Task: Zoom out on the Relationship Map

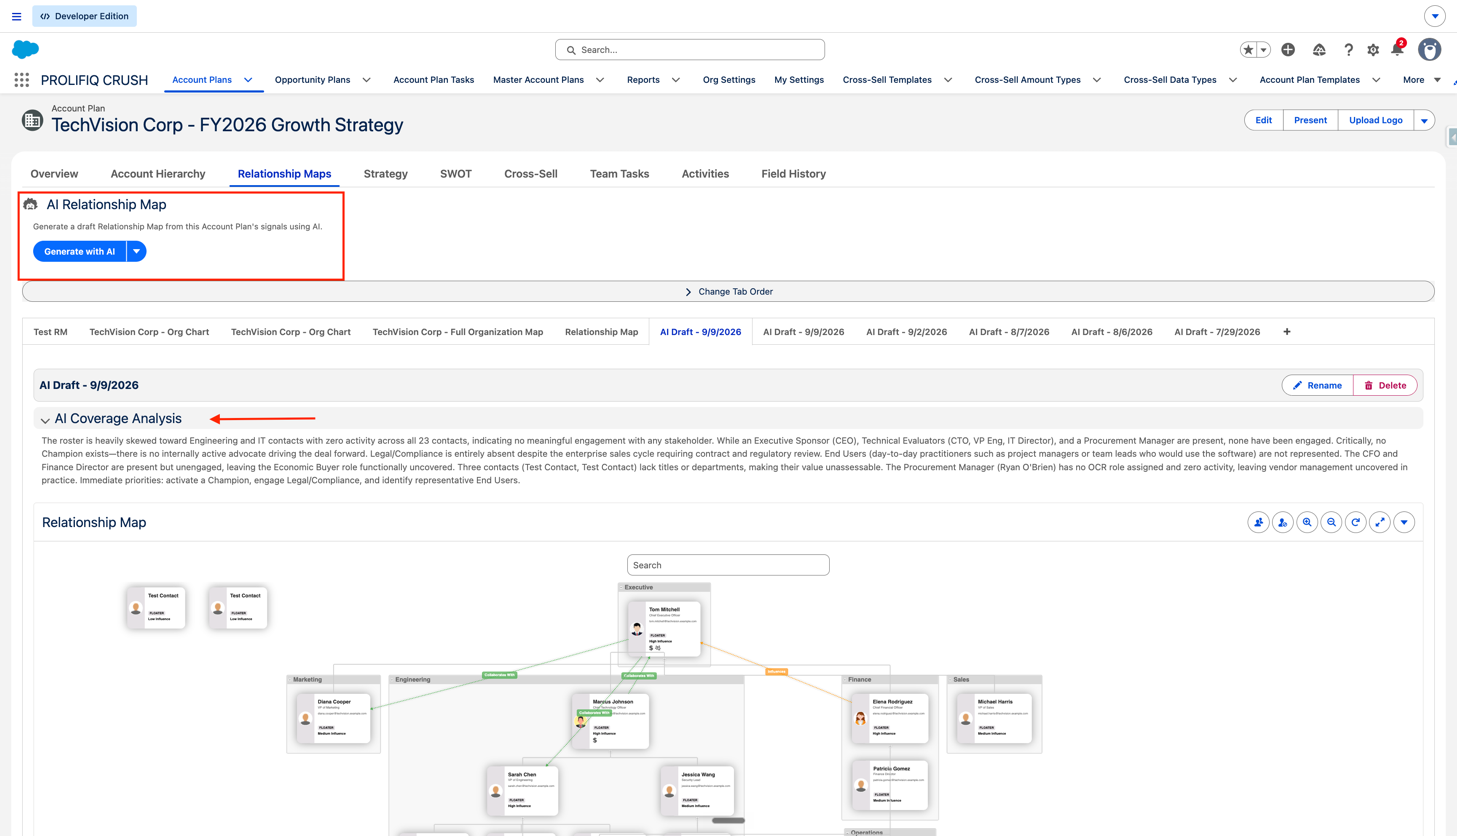Action: (1331, 522)
